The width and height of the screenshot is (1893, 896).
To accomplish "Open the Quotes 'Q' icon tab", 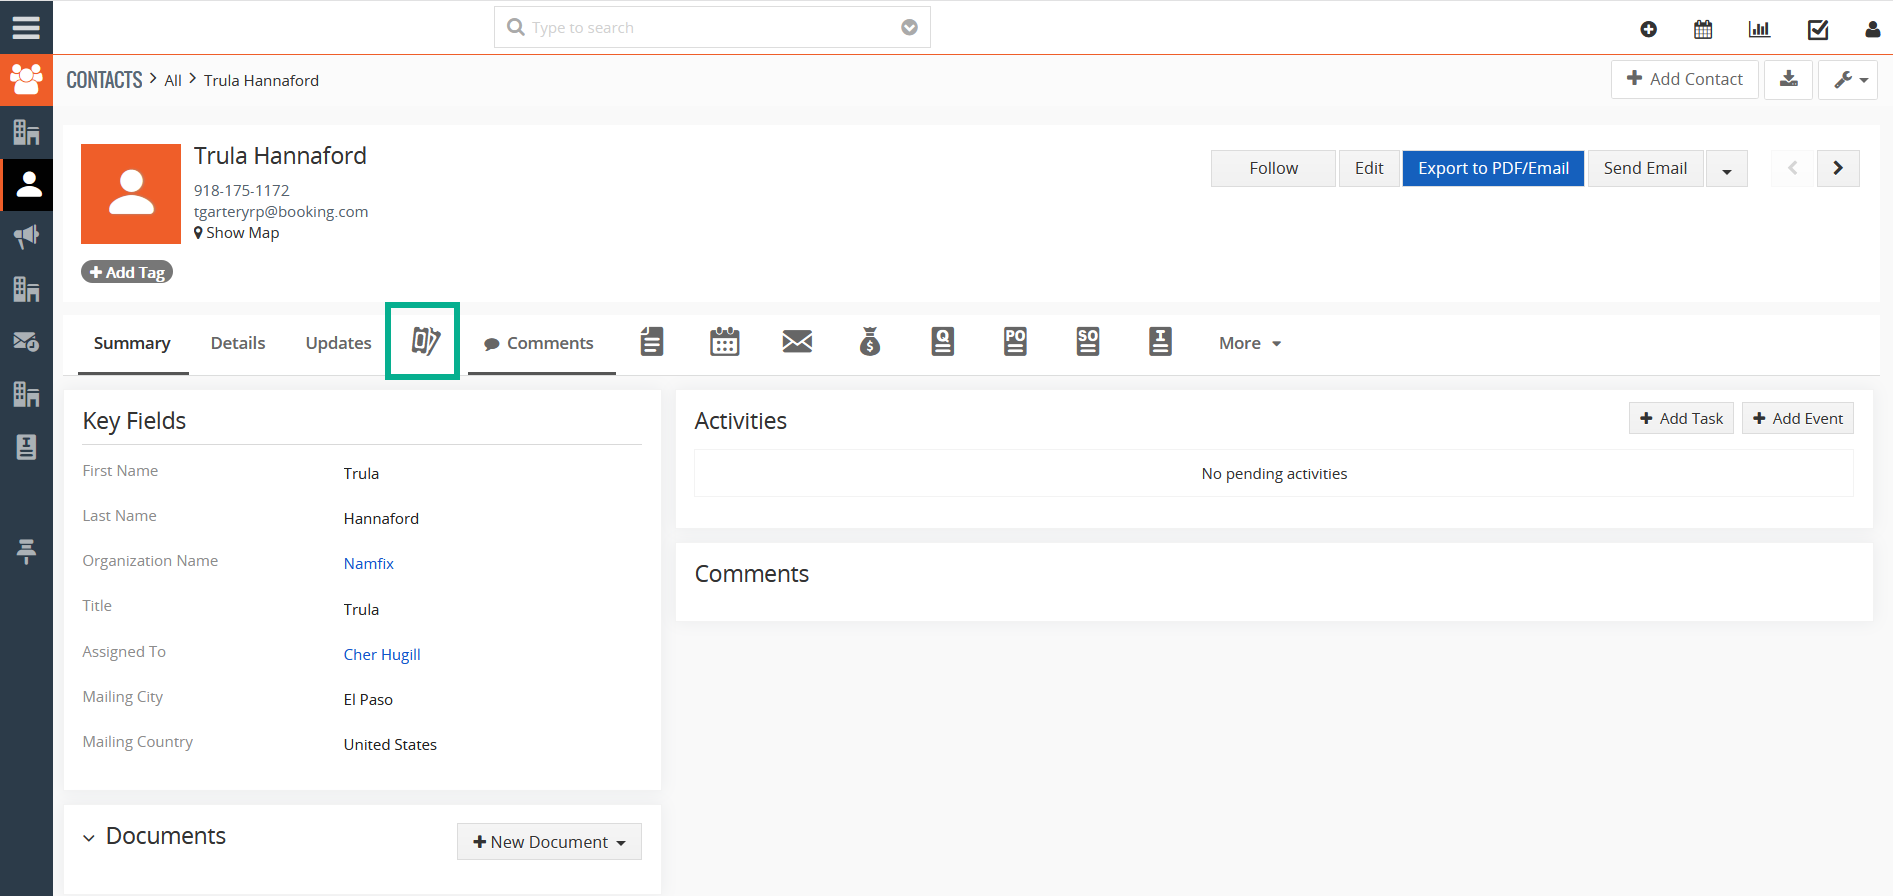I will click(x=942, y=342).
